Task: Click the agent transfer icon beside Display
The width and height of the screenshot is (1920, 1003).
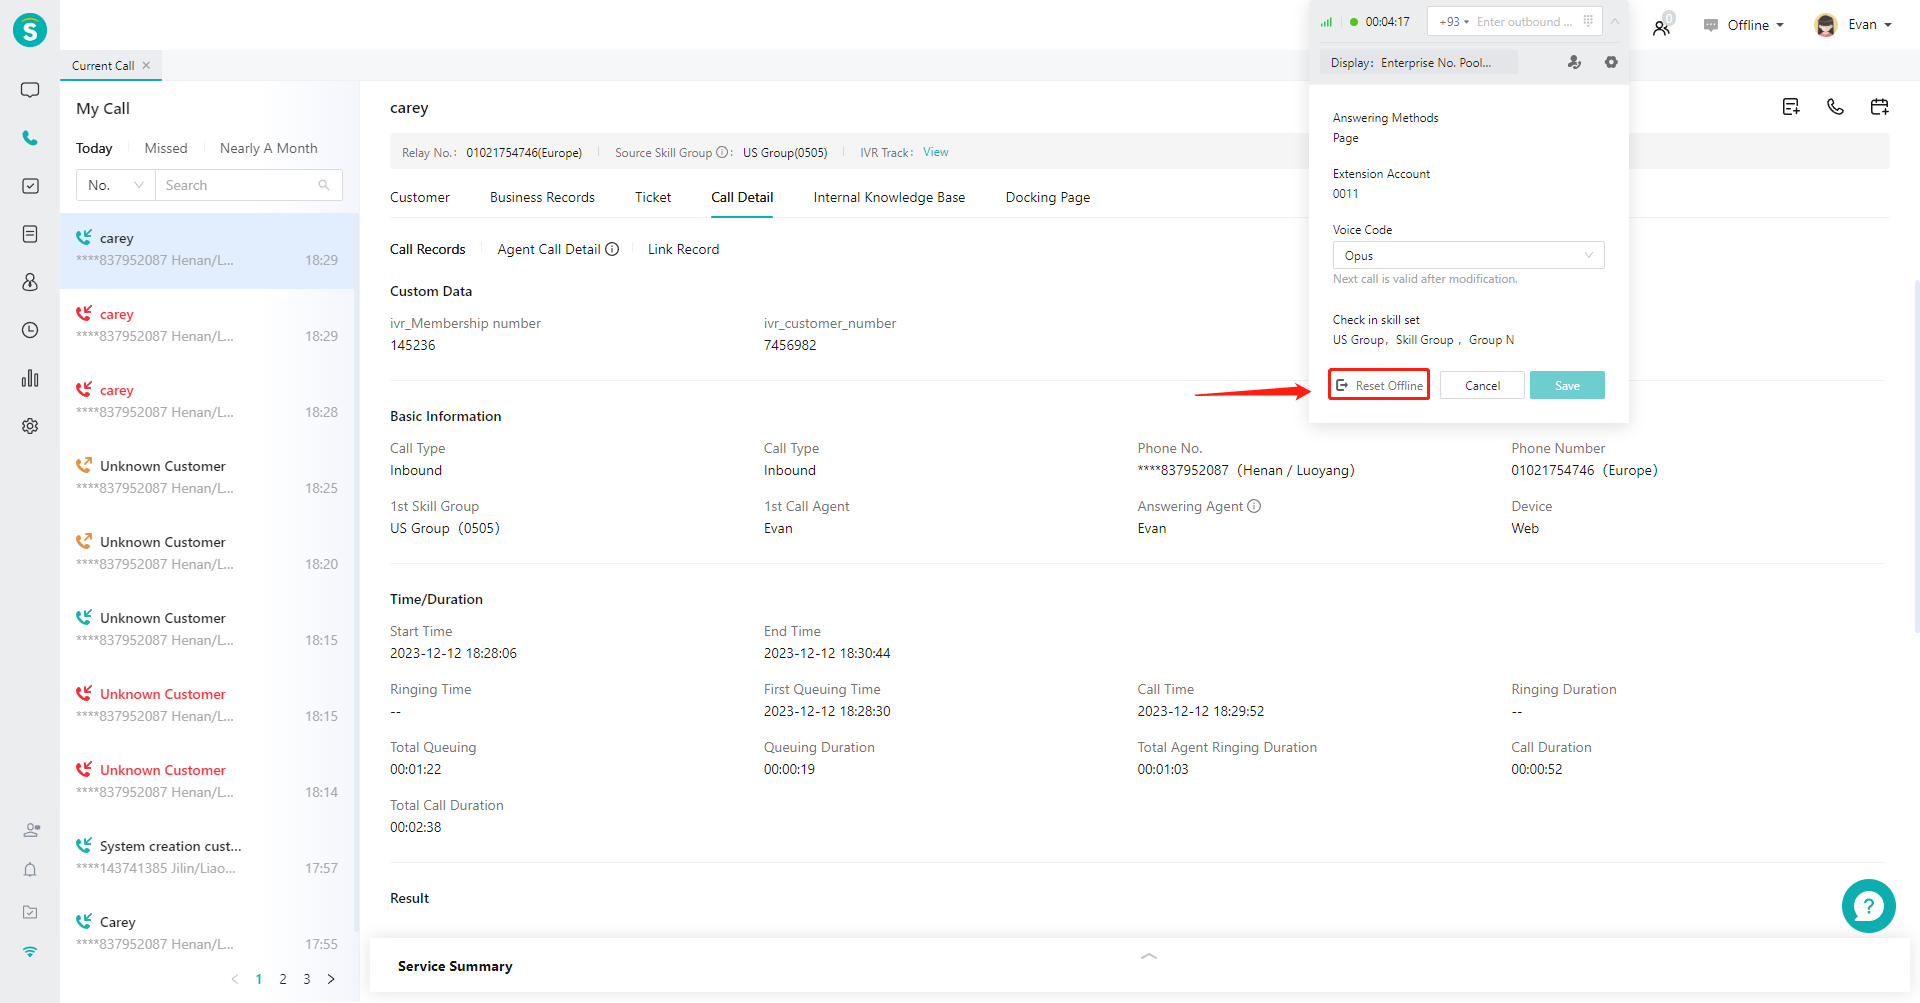Action: [1574, 62]
